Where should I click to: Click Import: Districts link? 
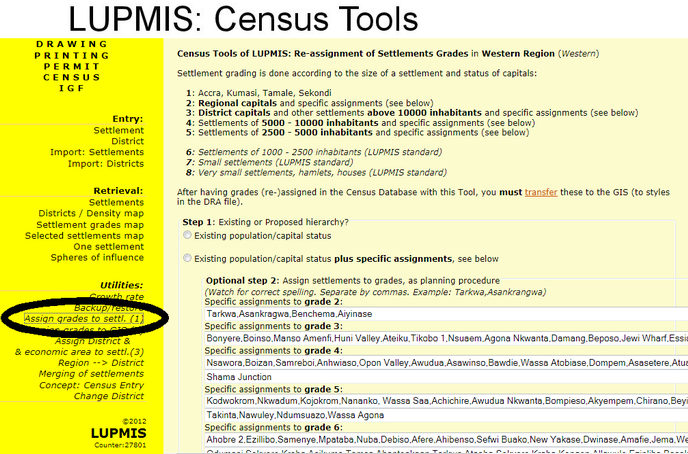coord(106,164)
